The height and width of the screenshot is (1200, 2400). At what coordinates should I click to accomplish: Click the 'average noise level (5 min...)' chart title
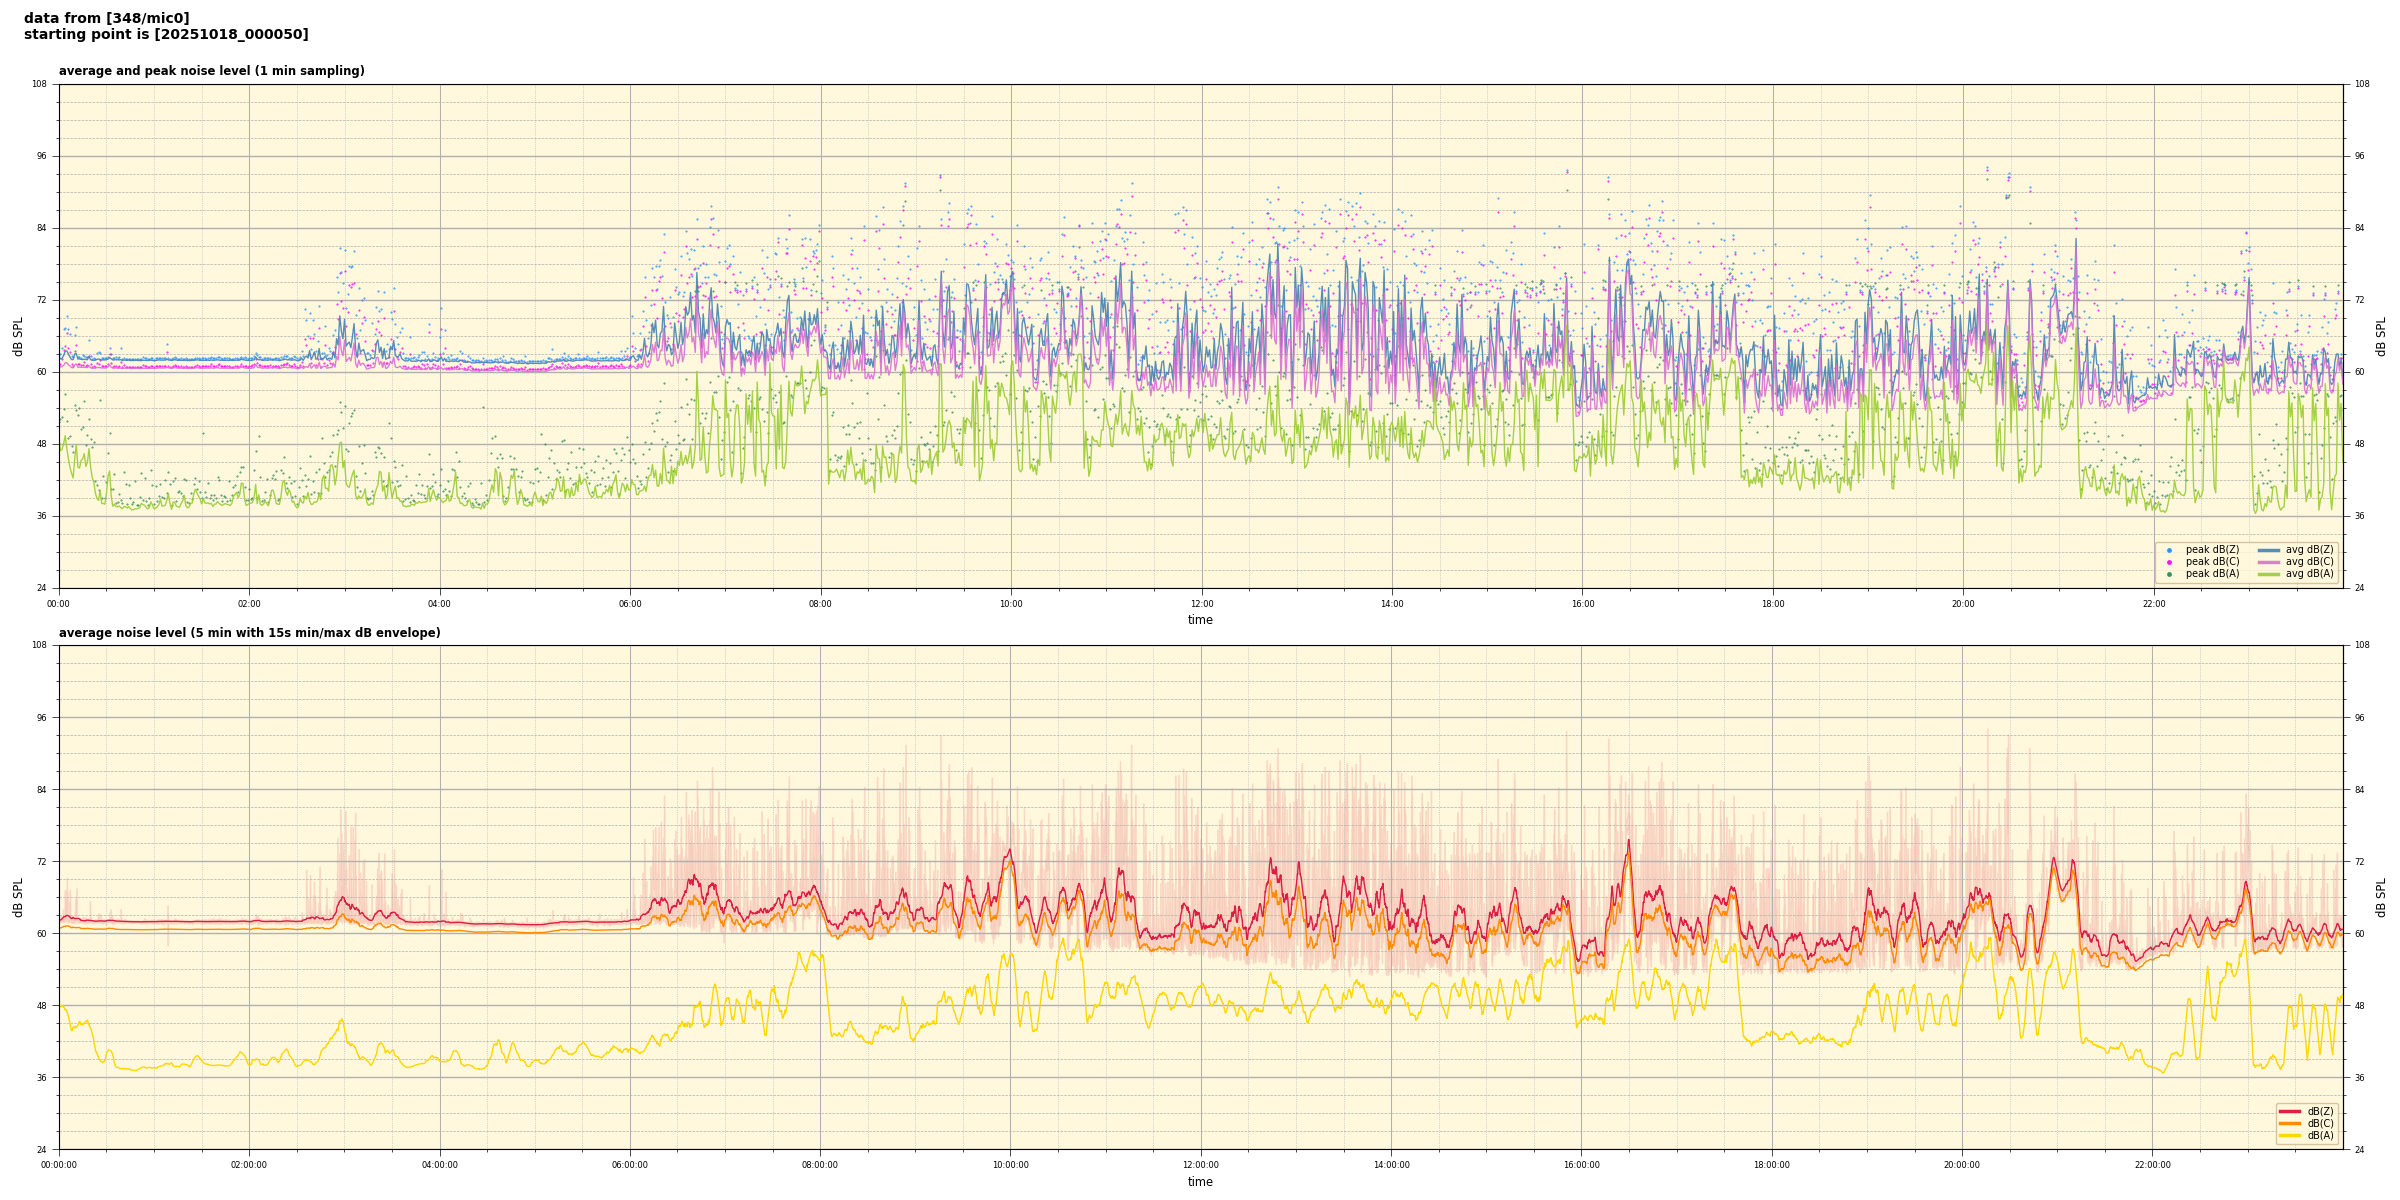(249, 633)
